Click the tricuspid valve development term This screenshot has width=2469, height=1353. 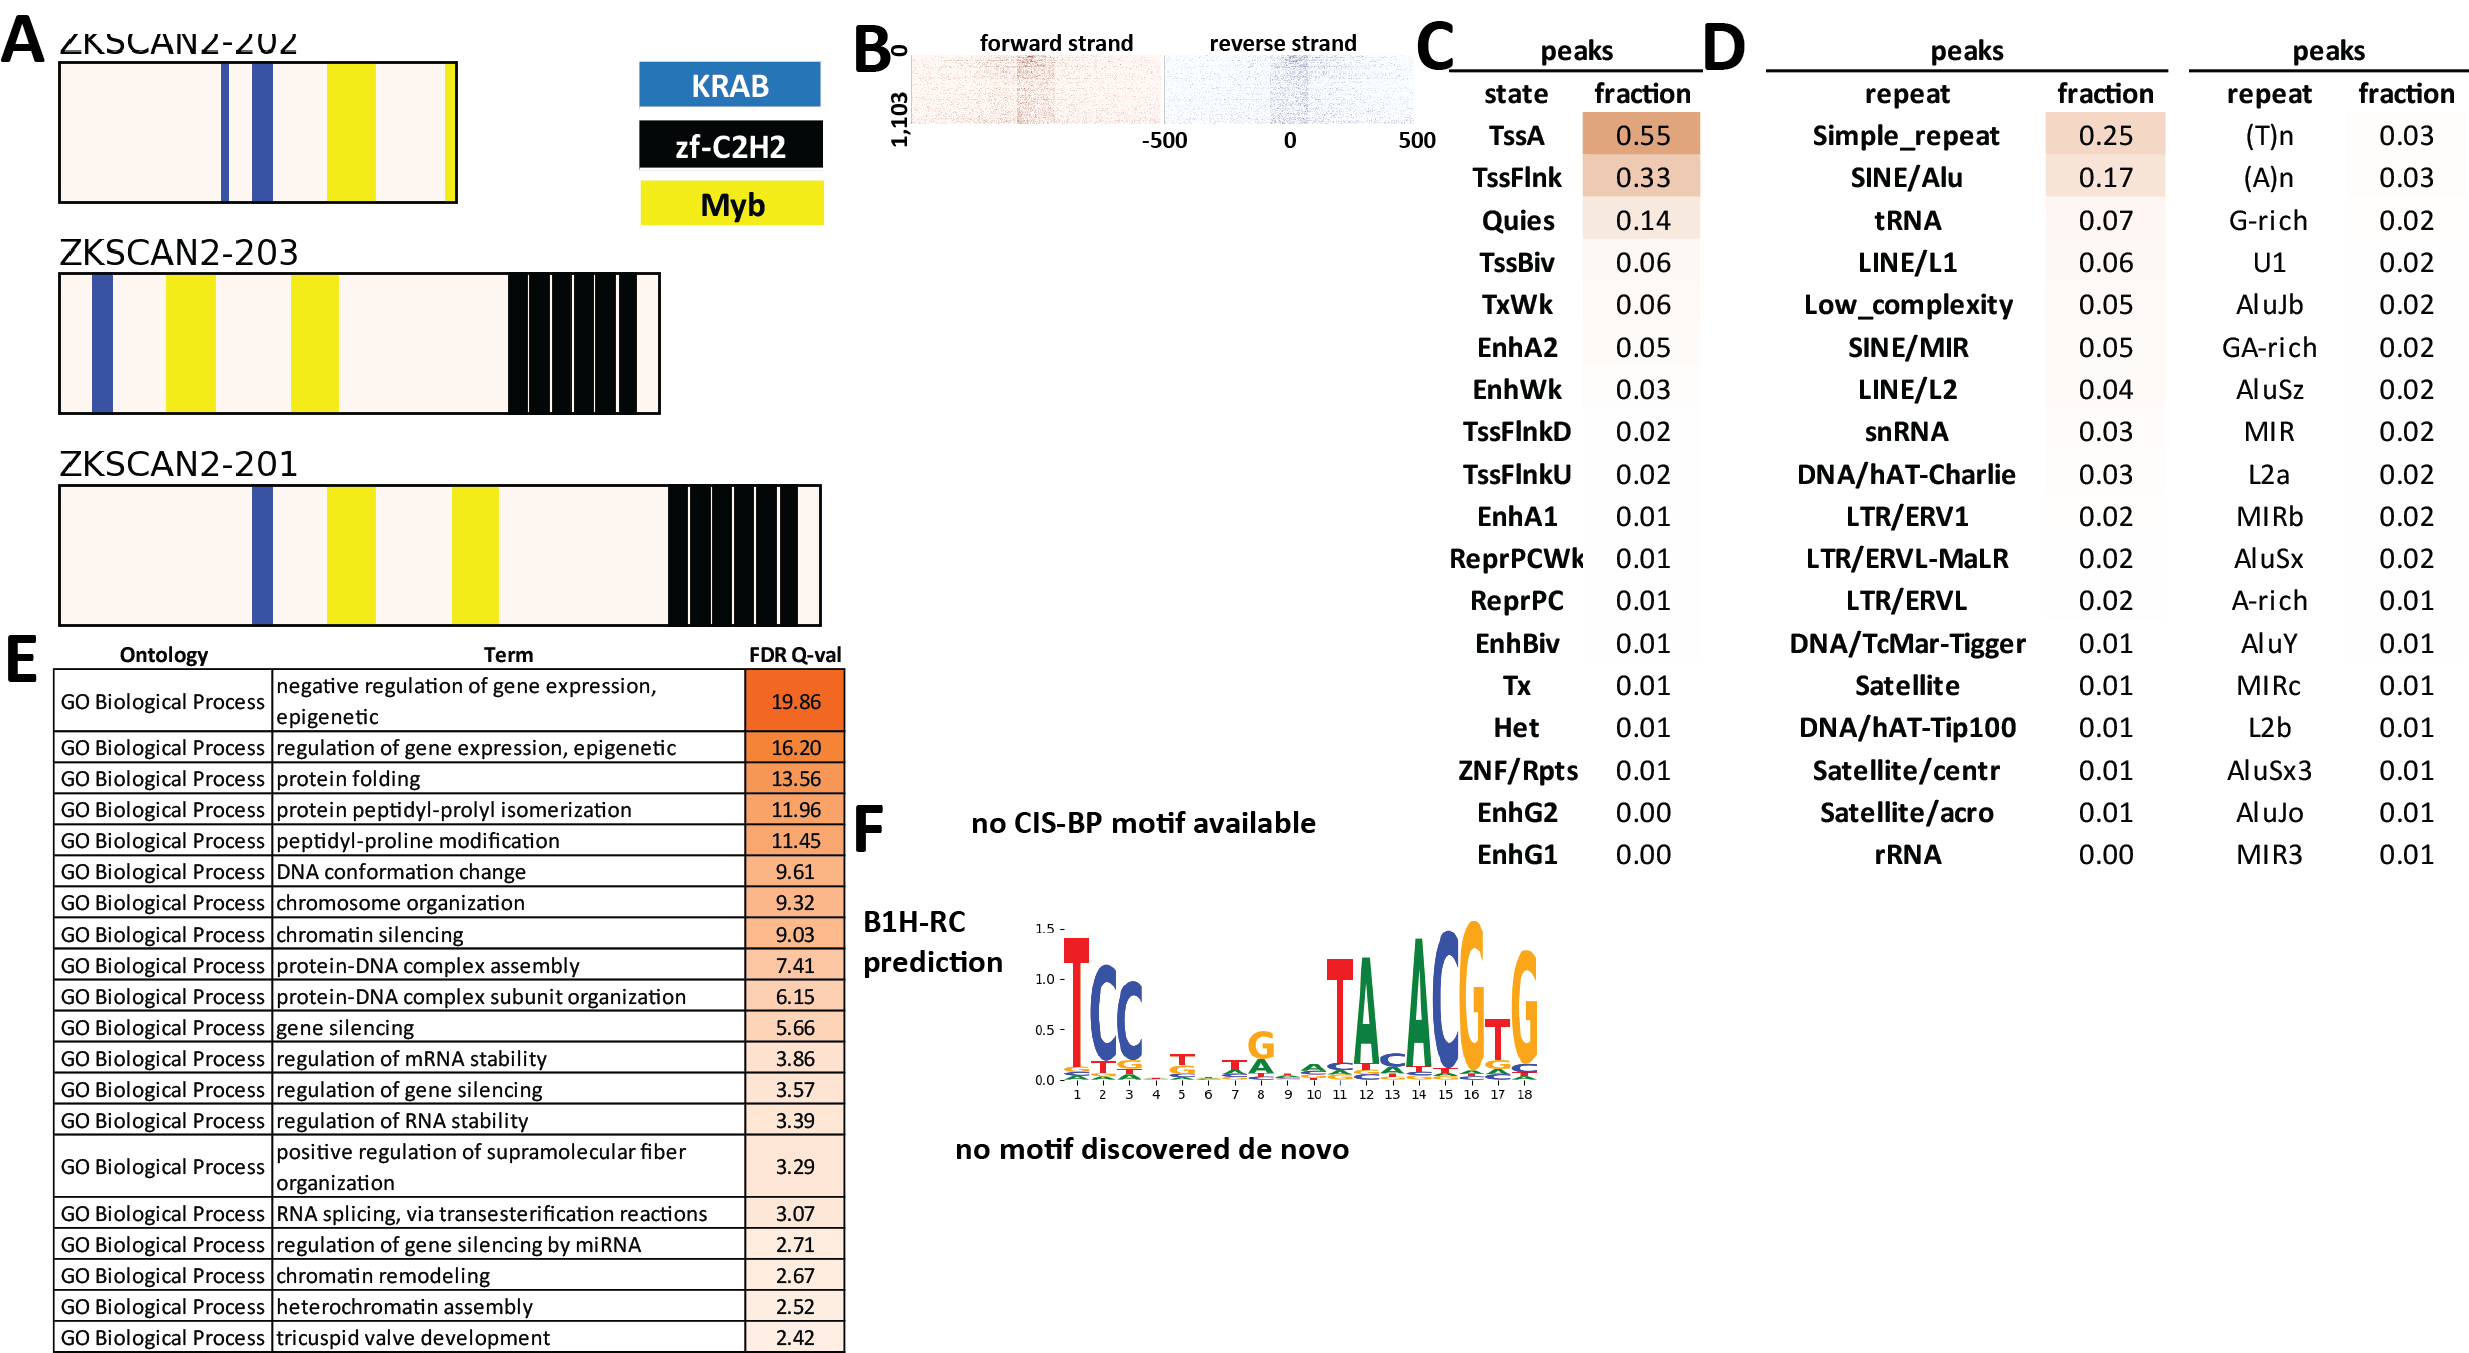coord(413,1338)
